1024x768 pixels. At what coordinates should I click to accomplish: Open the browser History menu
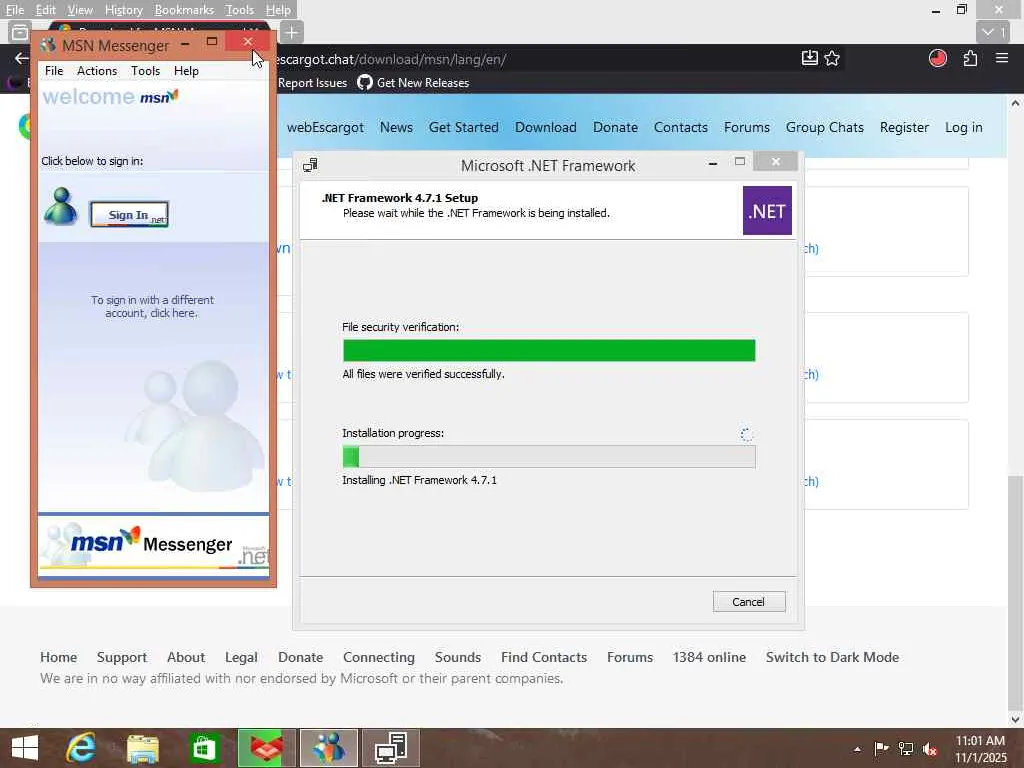point(123,10)
